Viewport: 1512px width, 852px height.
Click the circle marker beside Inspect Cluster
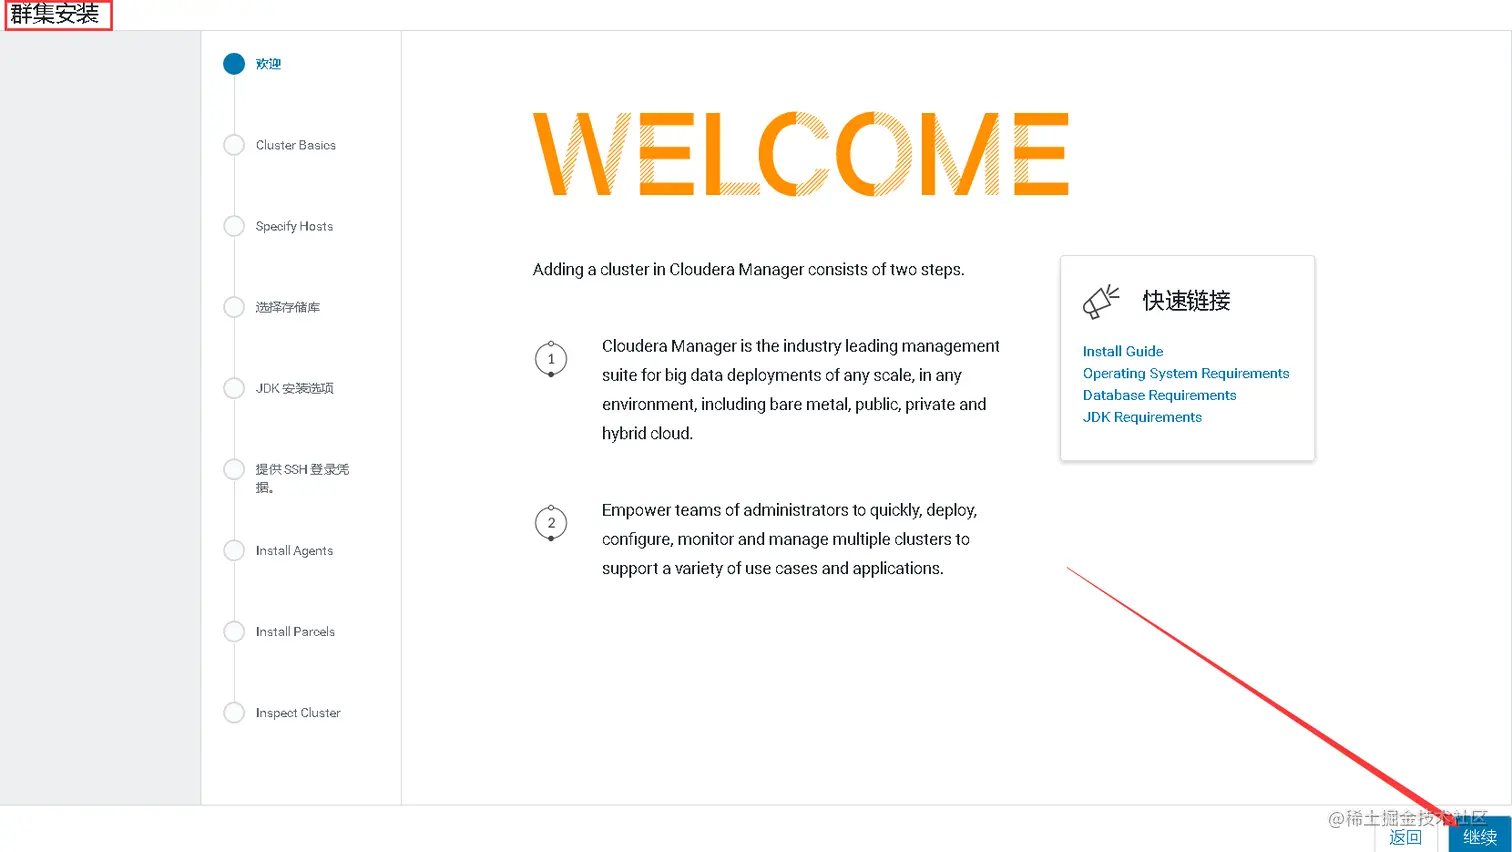click(234, 712)
